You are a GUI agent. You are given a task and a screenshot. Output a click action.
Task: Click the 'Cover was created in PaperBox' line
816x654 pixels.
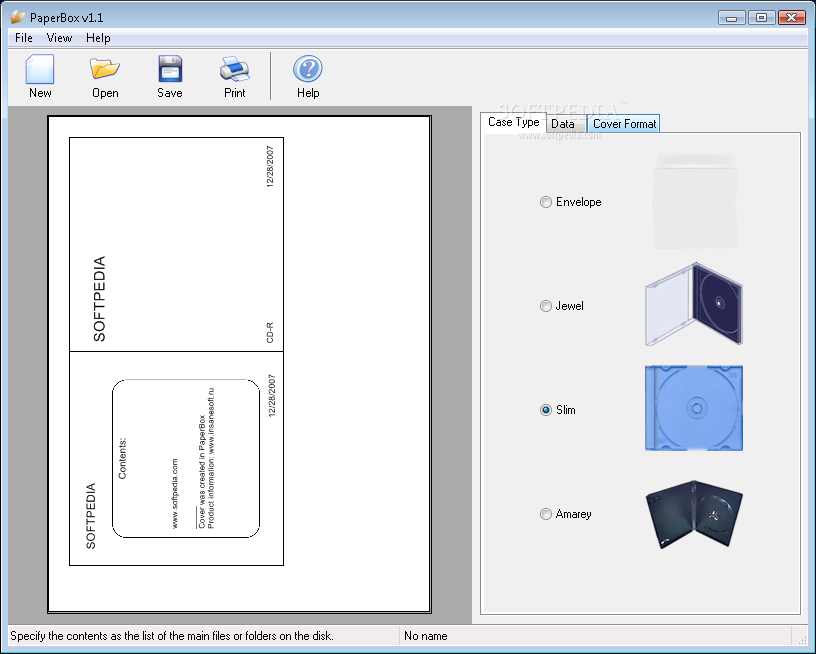pyautogui.click(x=202, y=471)
